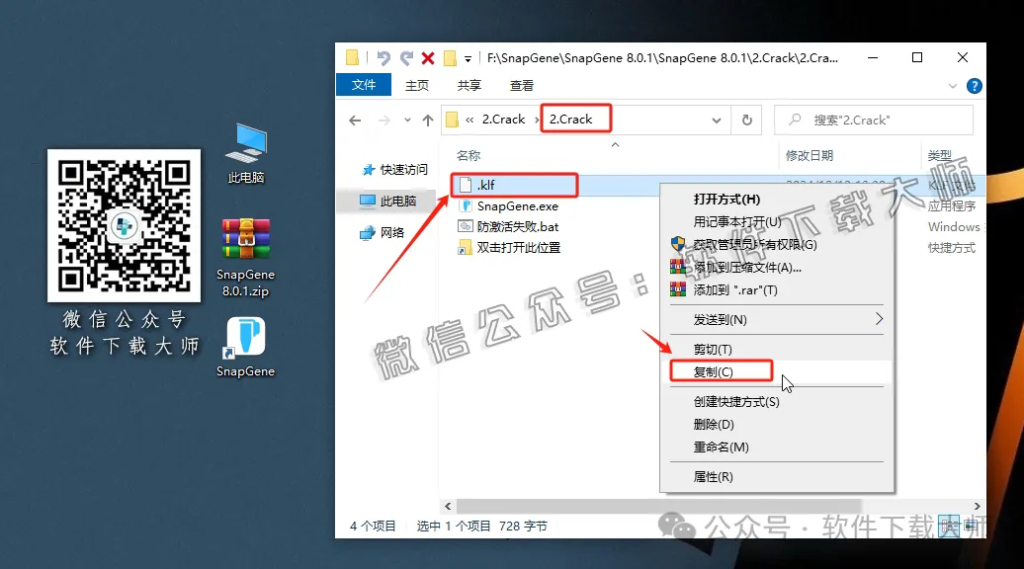This screenshot has height=569, width=1024.
Task: Sort by the 修改日期 column header
Action: tap(809, 155)
